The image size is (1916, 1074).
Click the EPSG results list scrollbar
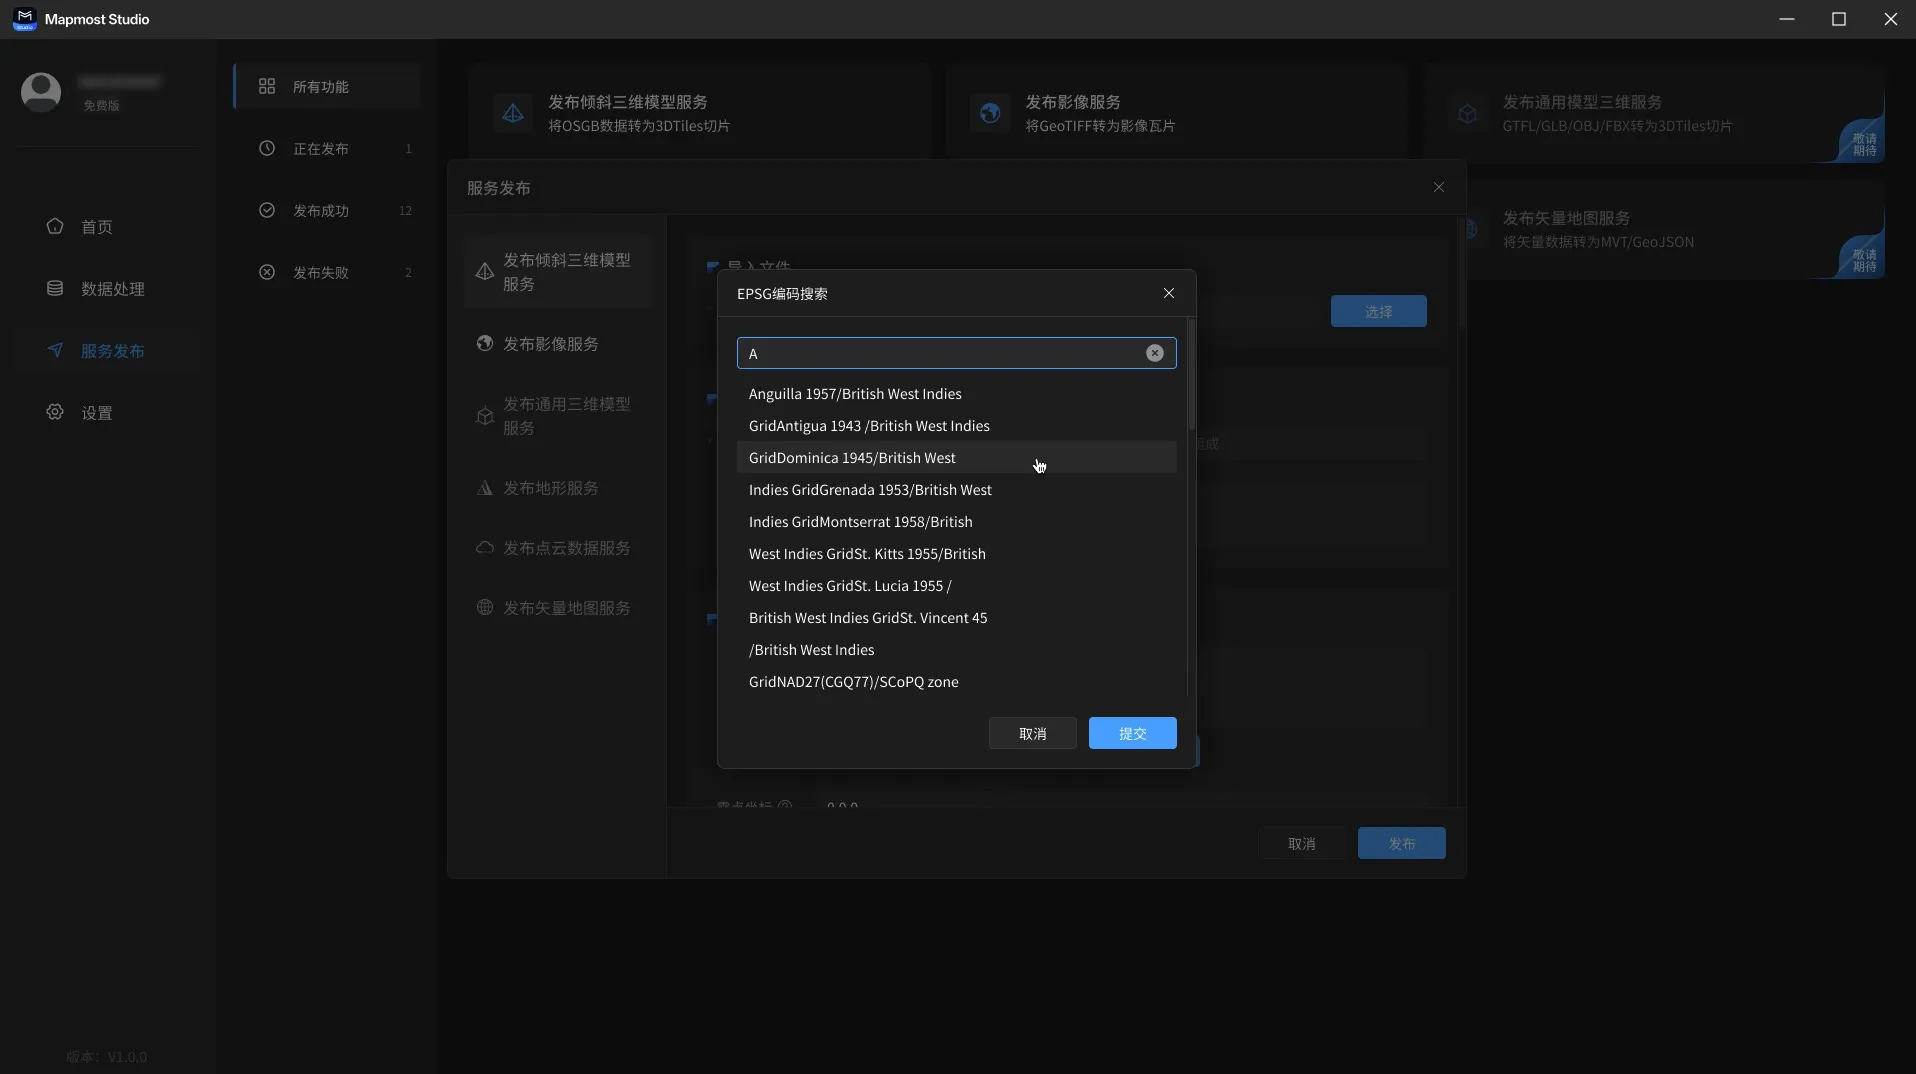(1190, 375)
